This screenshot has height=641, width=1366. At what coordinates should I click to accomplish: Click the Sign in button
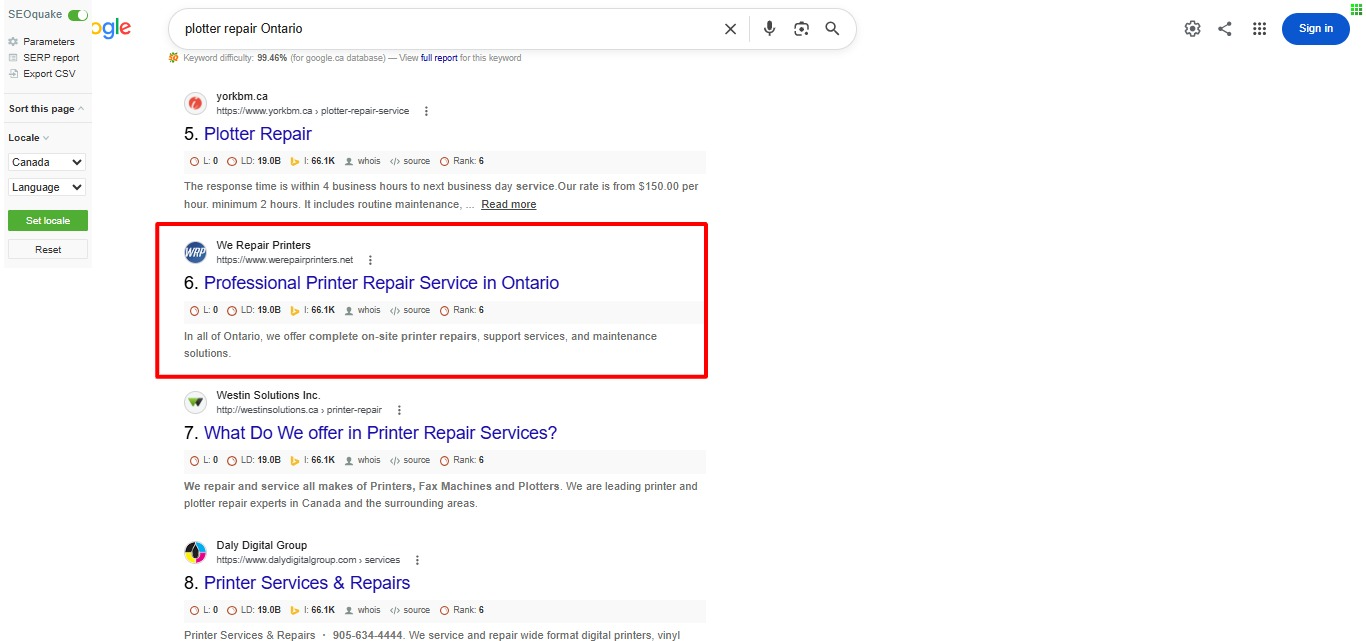[x=1316, y=29]
